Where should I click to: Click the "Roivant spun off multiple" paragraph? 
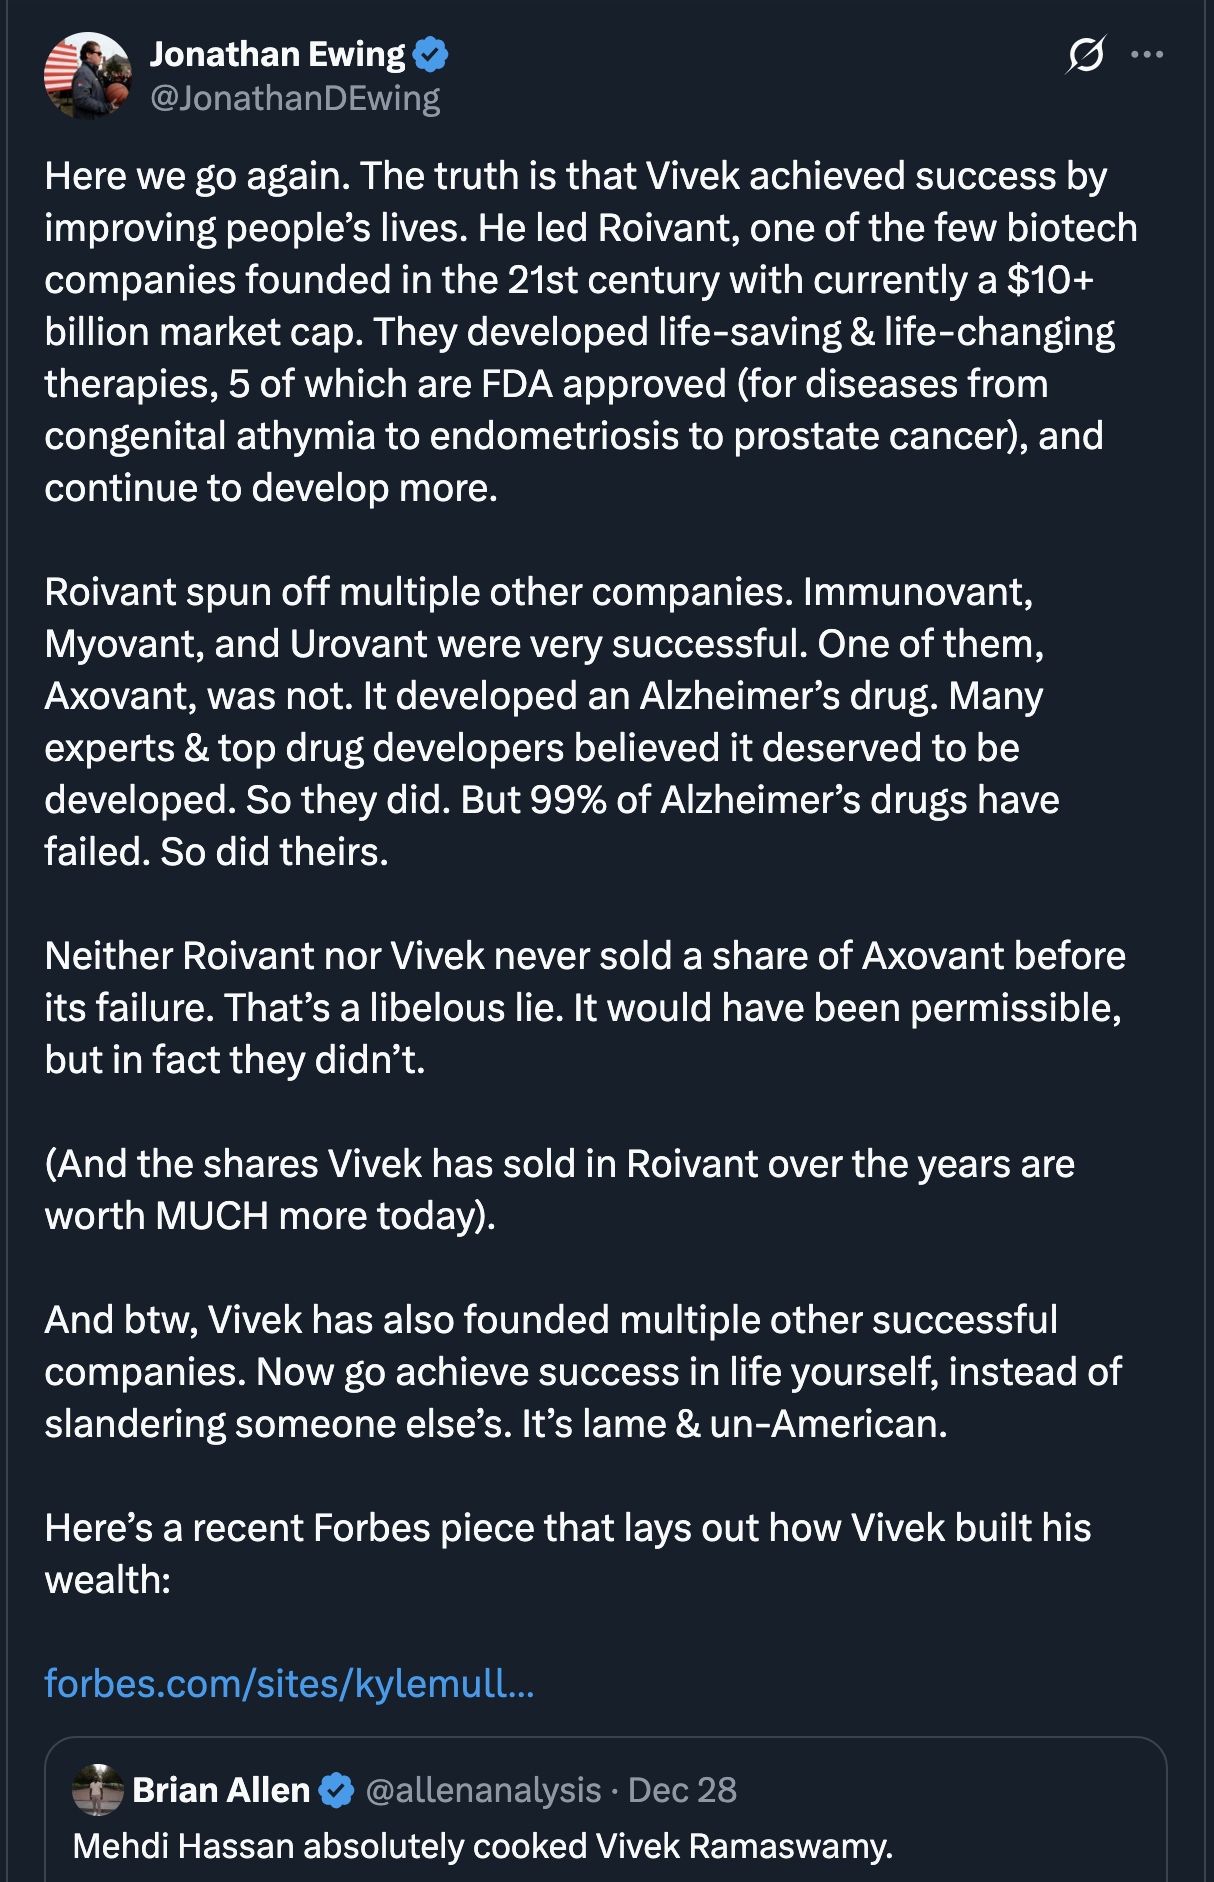[x=550, y=722]
